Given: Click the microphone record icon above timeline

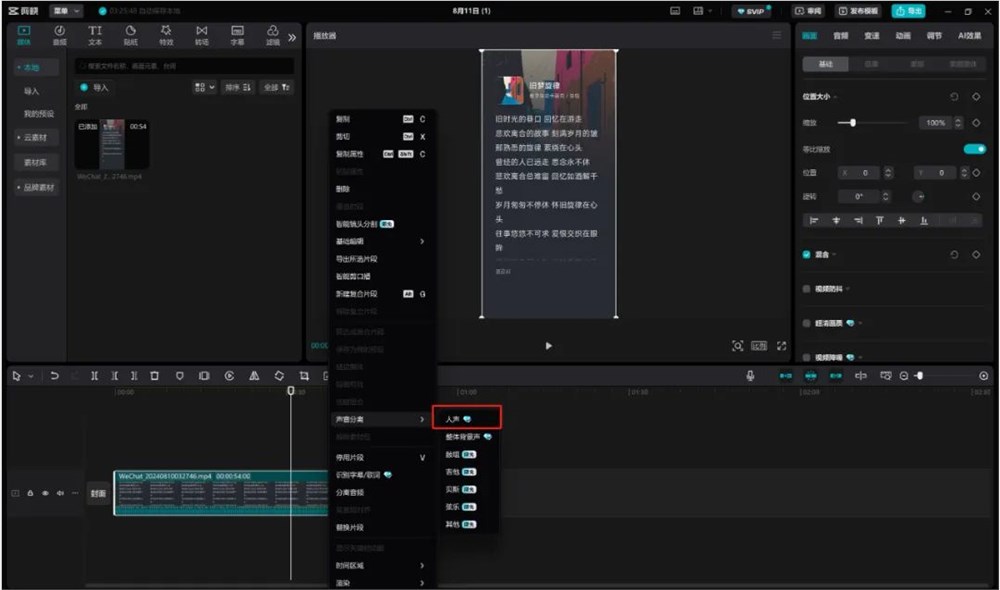Looking at the screenshot, I should click(751, 376).
